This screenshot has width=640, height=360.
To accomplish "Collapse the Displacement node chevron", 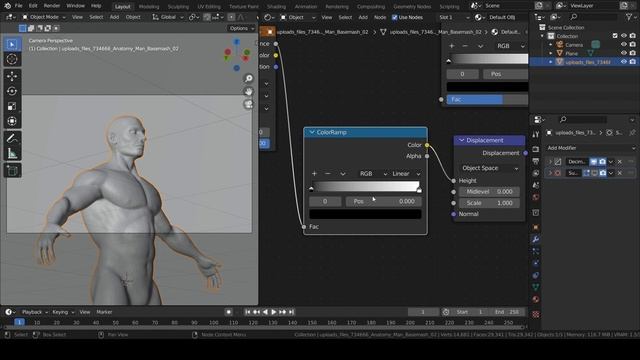I will click(462, 140).
